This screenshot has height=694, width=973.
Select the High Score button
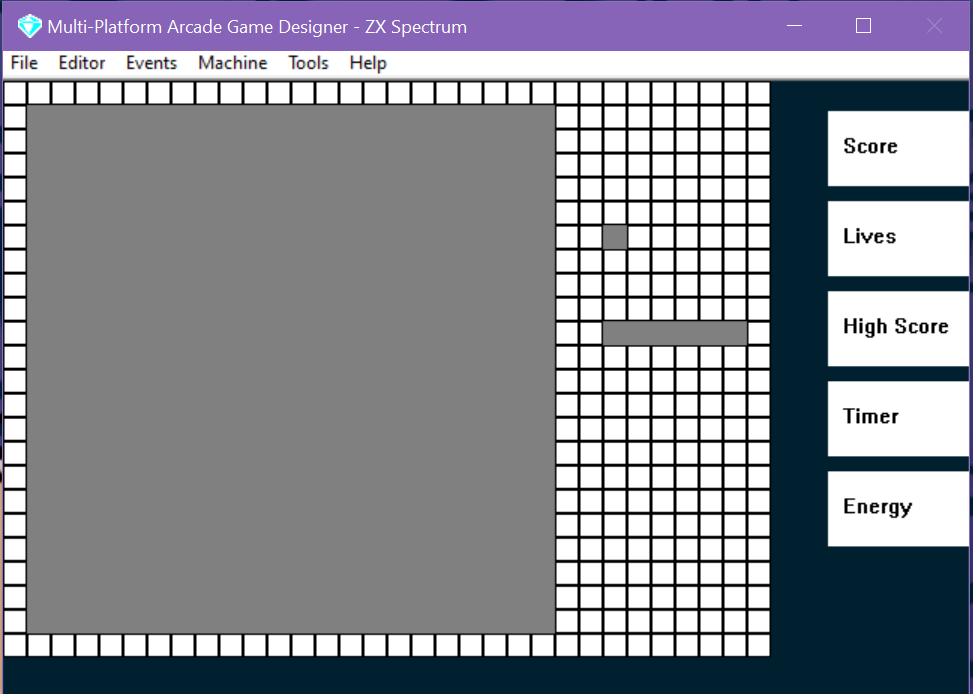pos(898,328)
